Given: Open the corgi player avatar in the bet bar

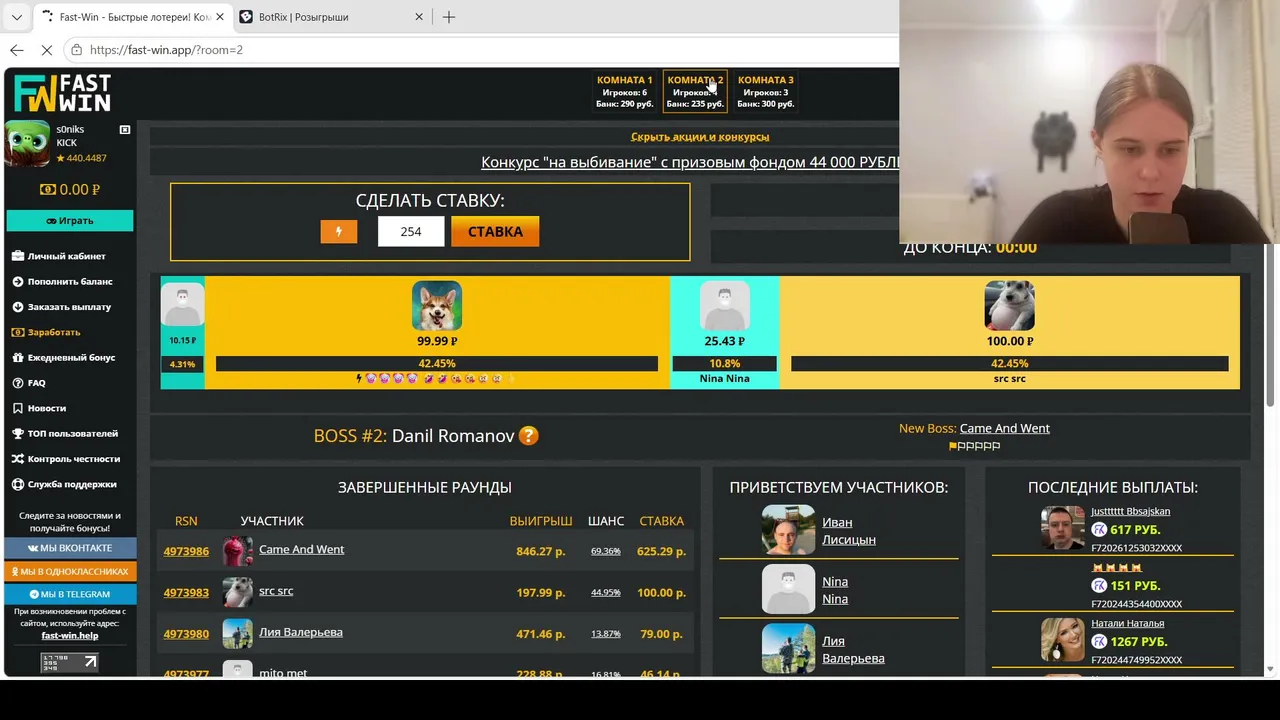Looking at the screenshot, I should point(437,306).
